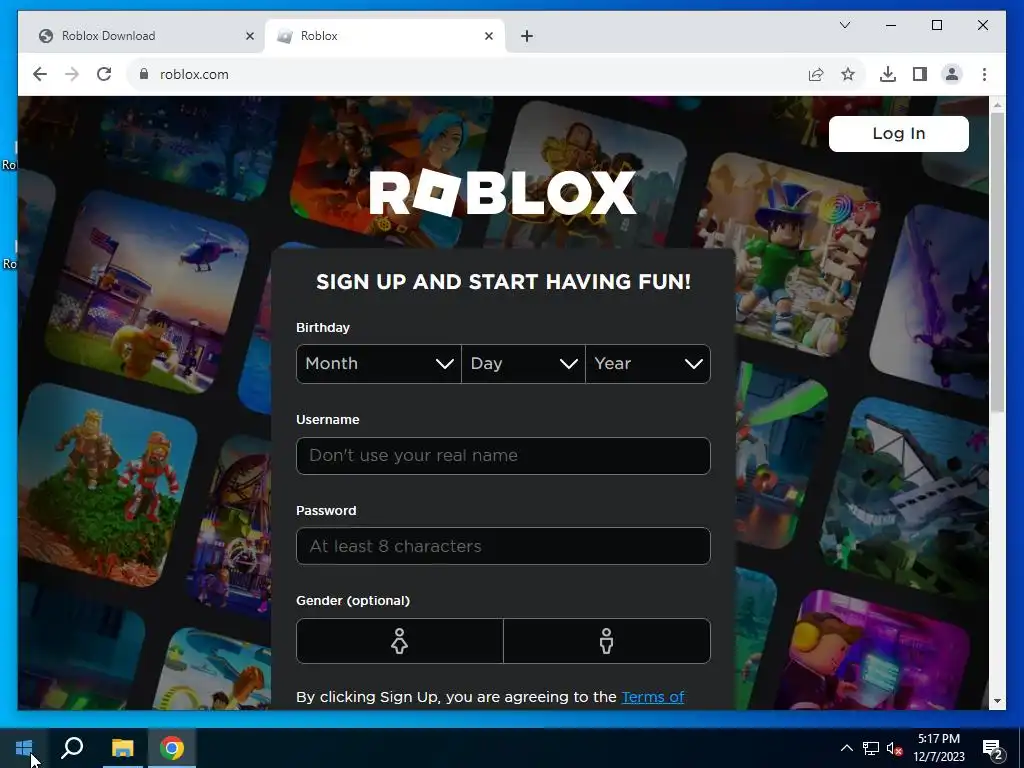Click the browser forward arrow
This screenshot has height=768, width=1024.
click(x=72, y=74)
